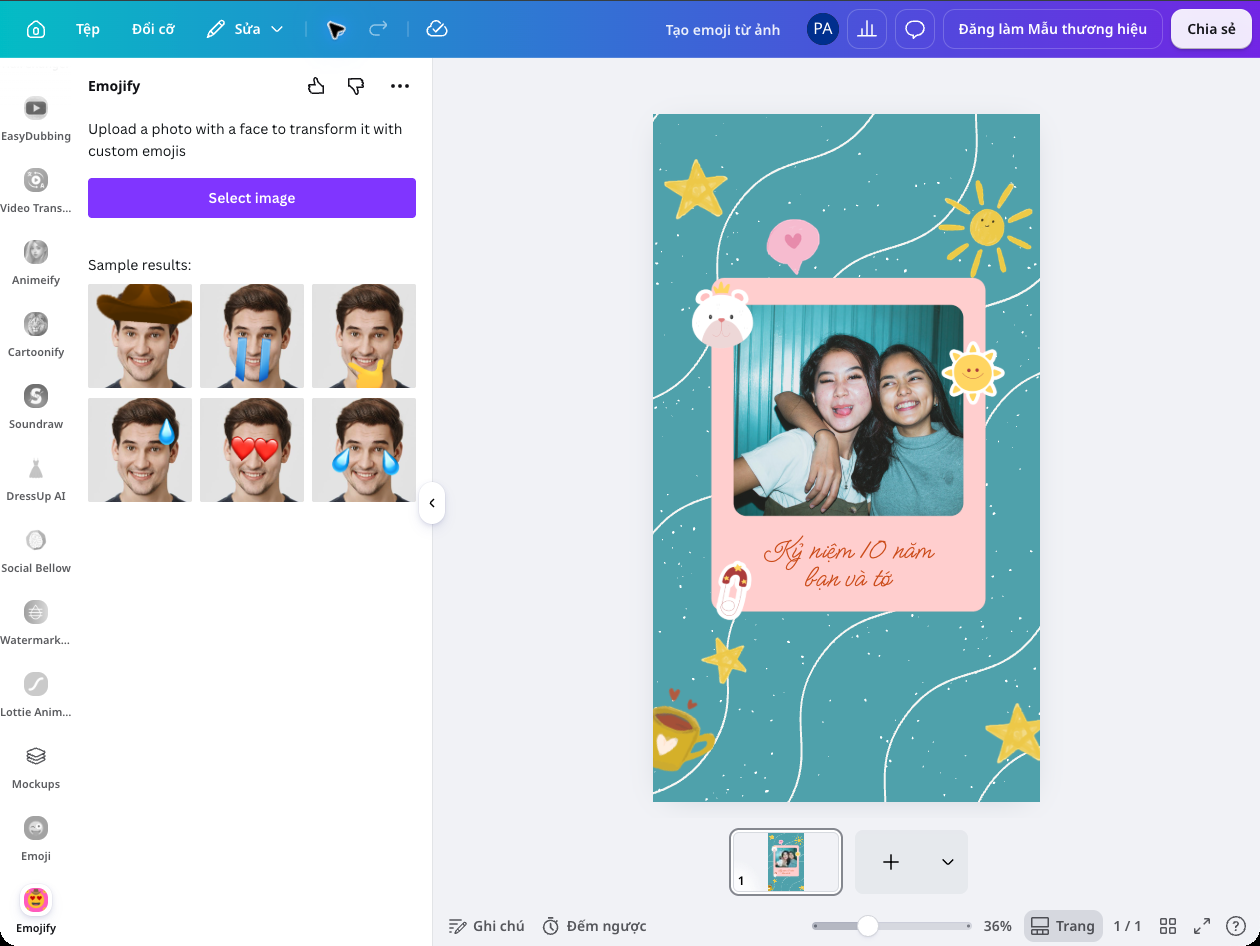Click the Chia sẻ share button
Screen dimensions: 1260x946
pyautogui.click(x=1211, y=29)
